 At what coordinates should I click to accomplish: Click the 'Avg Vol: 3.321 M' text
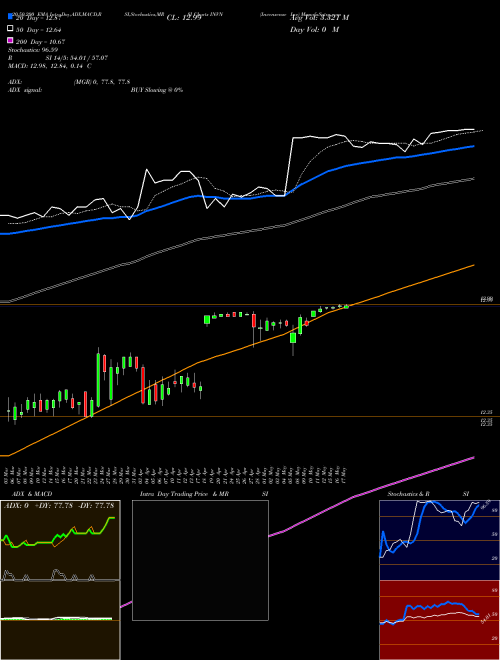point(319,18)
